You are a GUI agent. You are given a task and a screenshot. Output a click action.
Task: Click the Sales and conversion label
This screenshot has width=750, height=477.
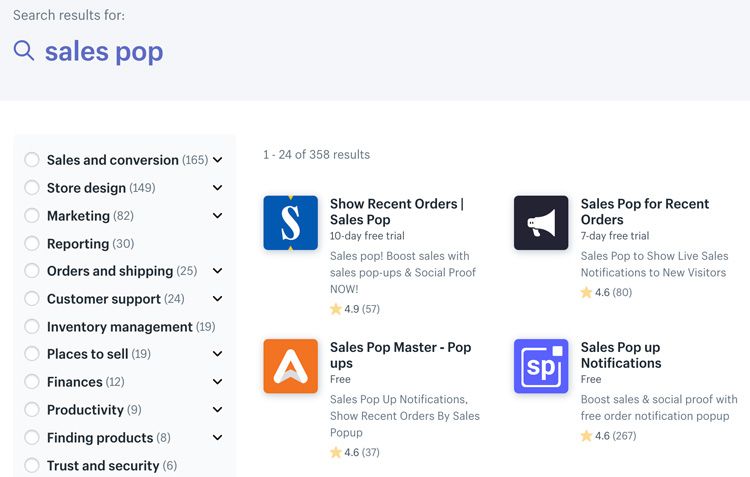112,160
